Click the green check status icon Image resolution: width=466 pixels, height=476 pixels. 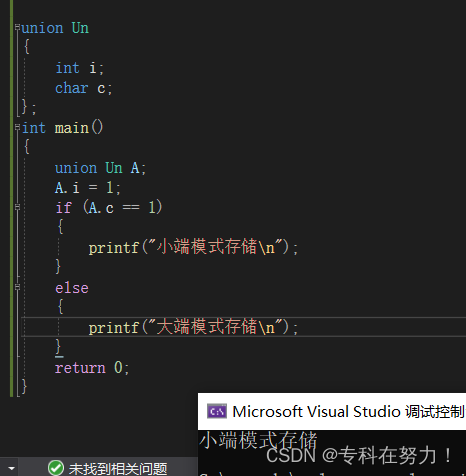(56, 468)
